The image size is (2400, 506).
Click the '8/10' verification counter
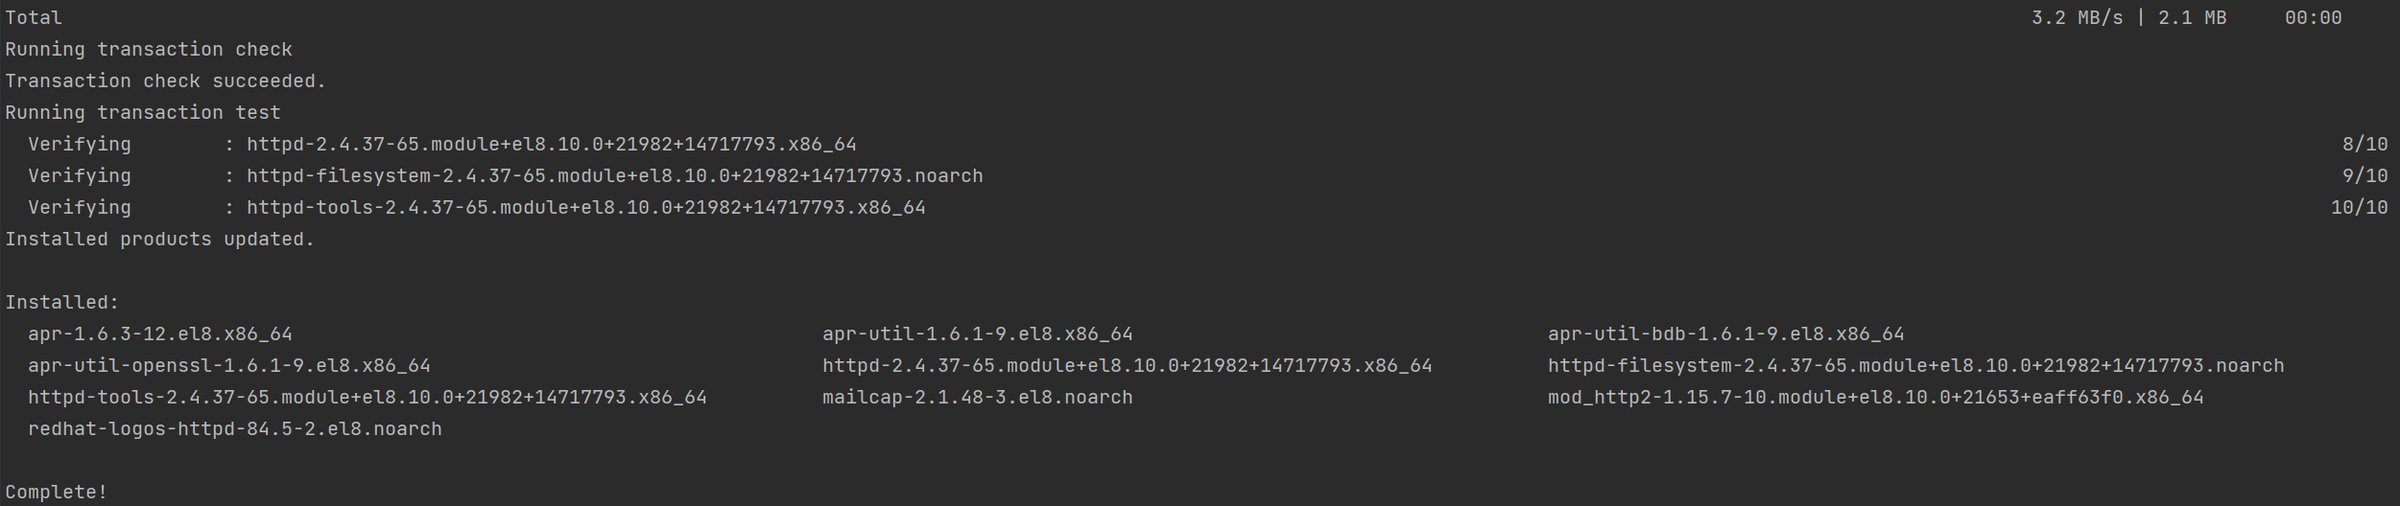(2365, 144)
